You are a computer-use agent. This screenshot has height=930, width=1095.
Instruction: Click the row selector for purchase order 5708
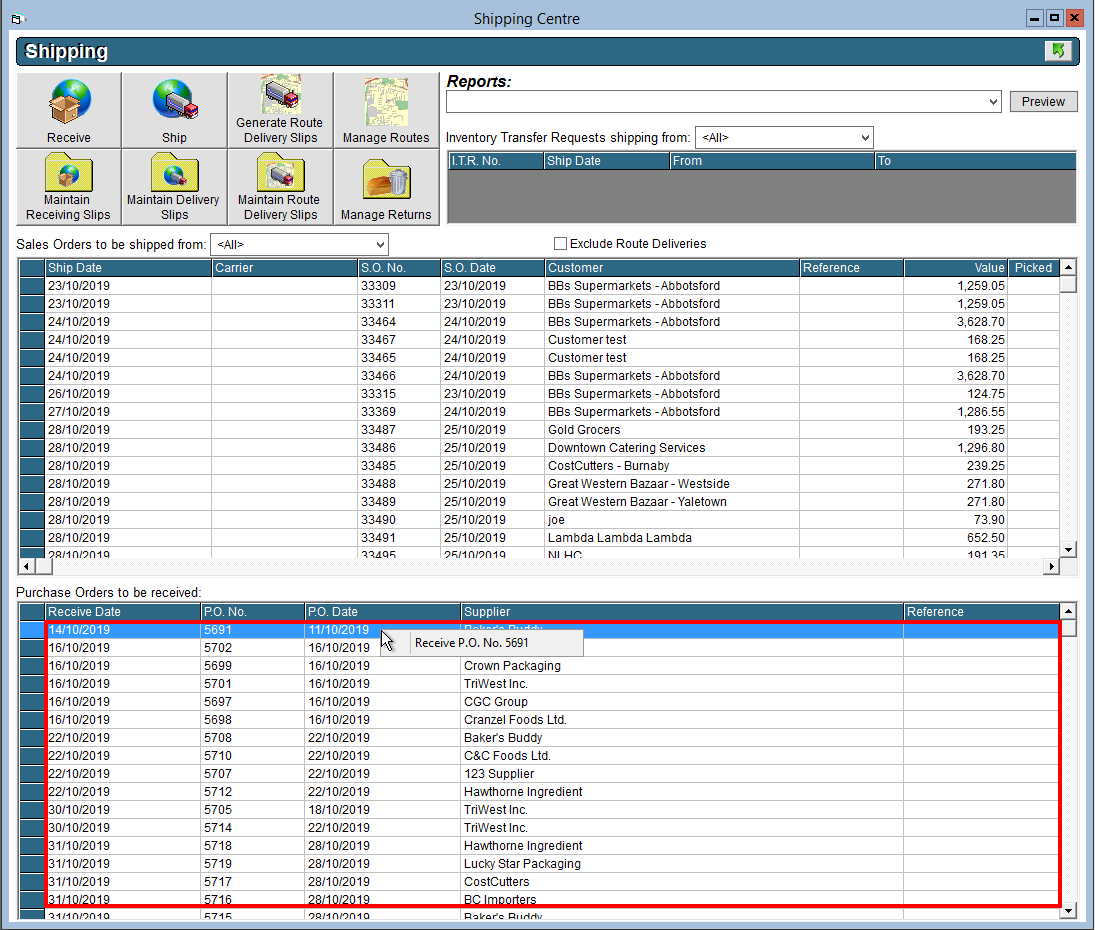31,738
